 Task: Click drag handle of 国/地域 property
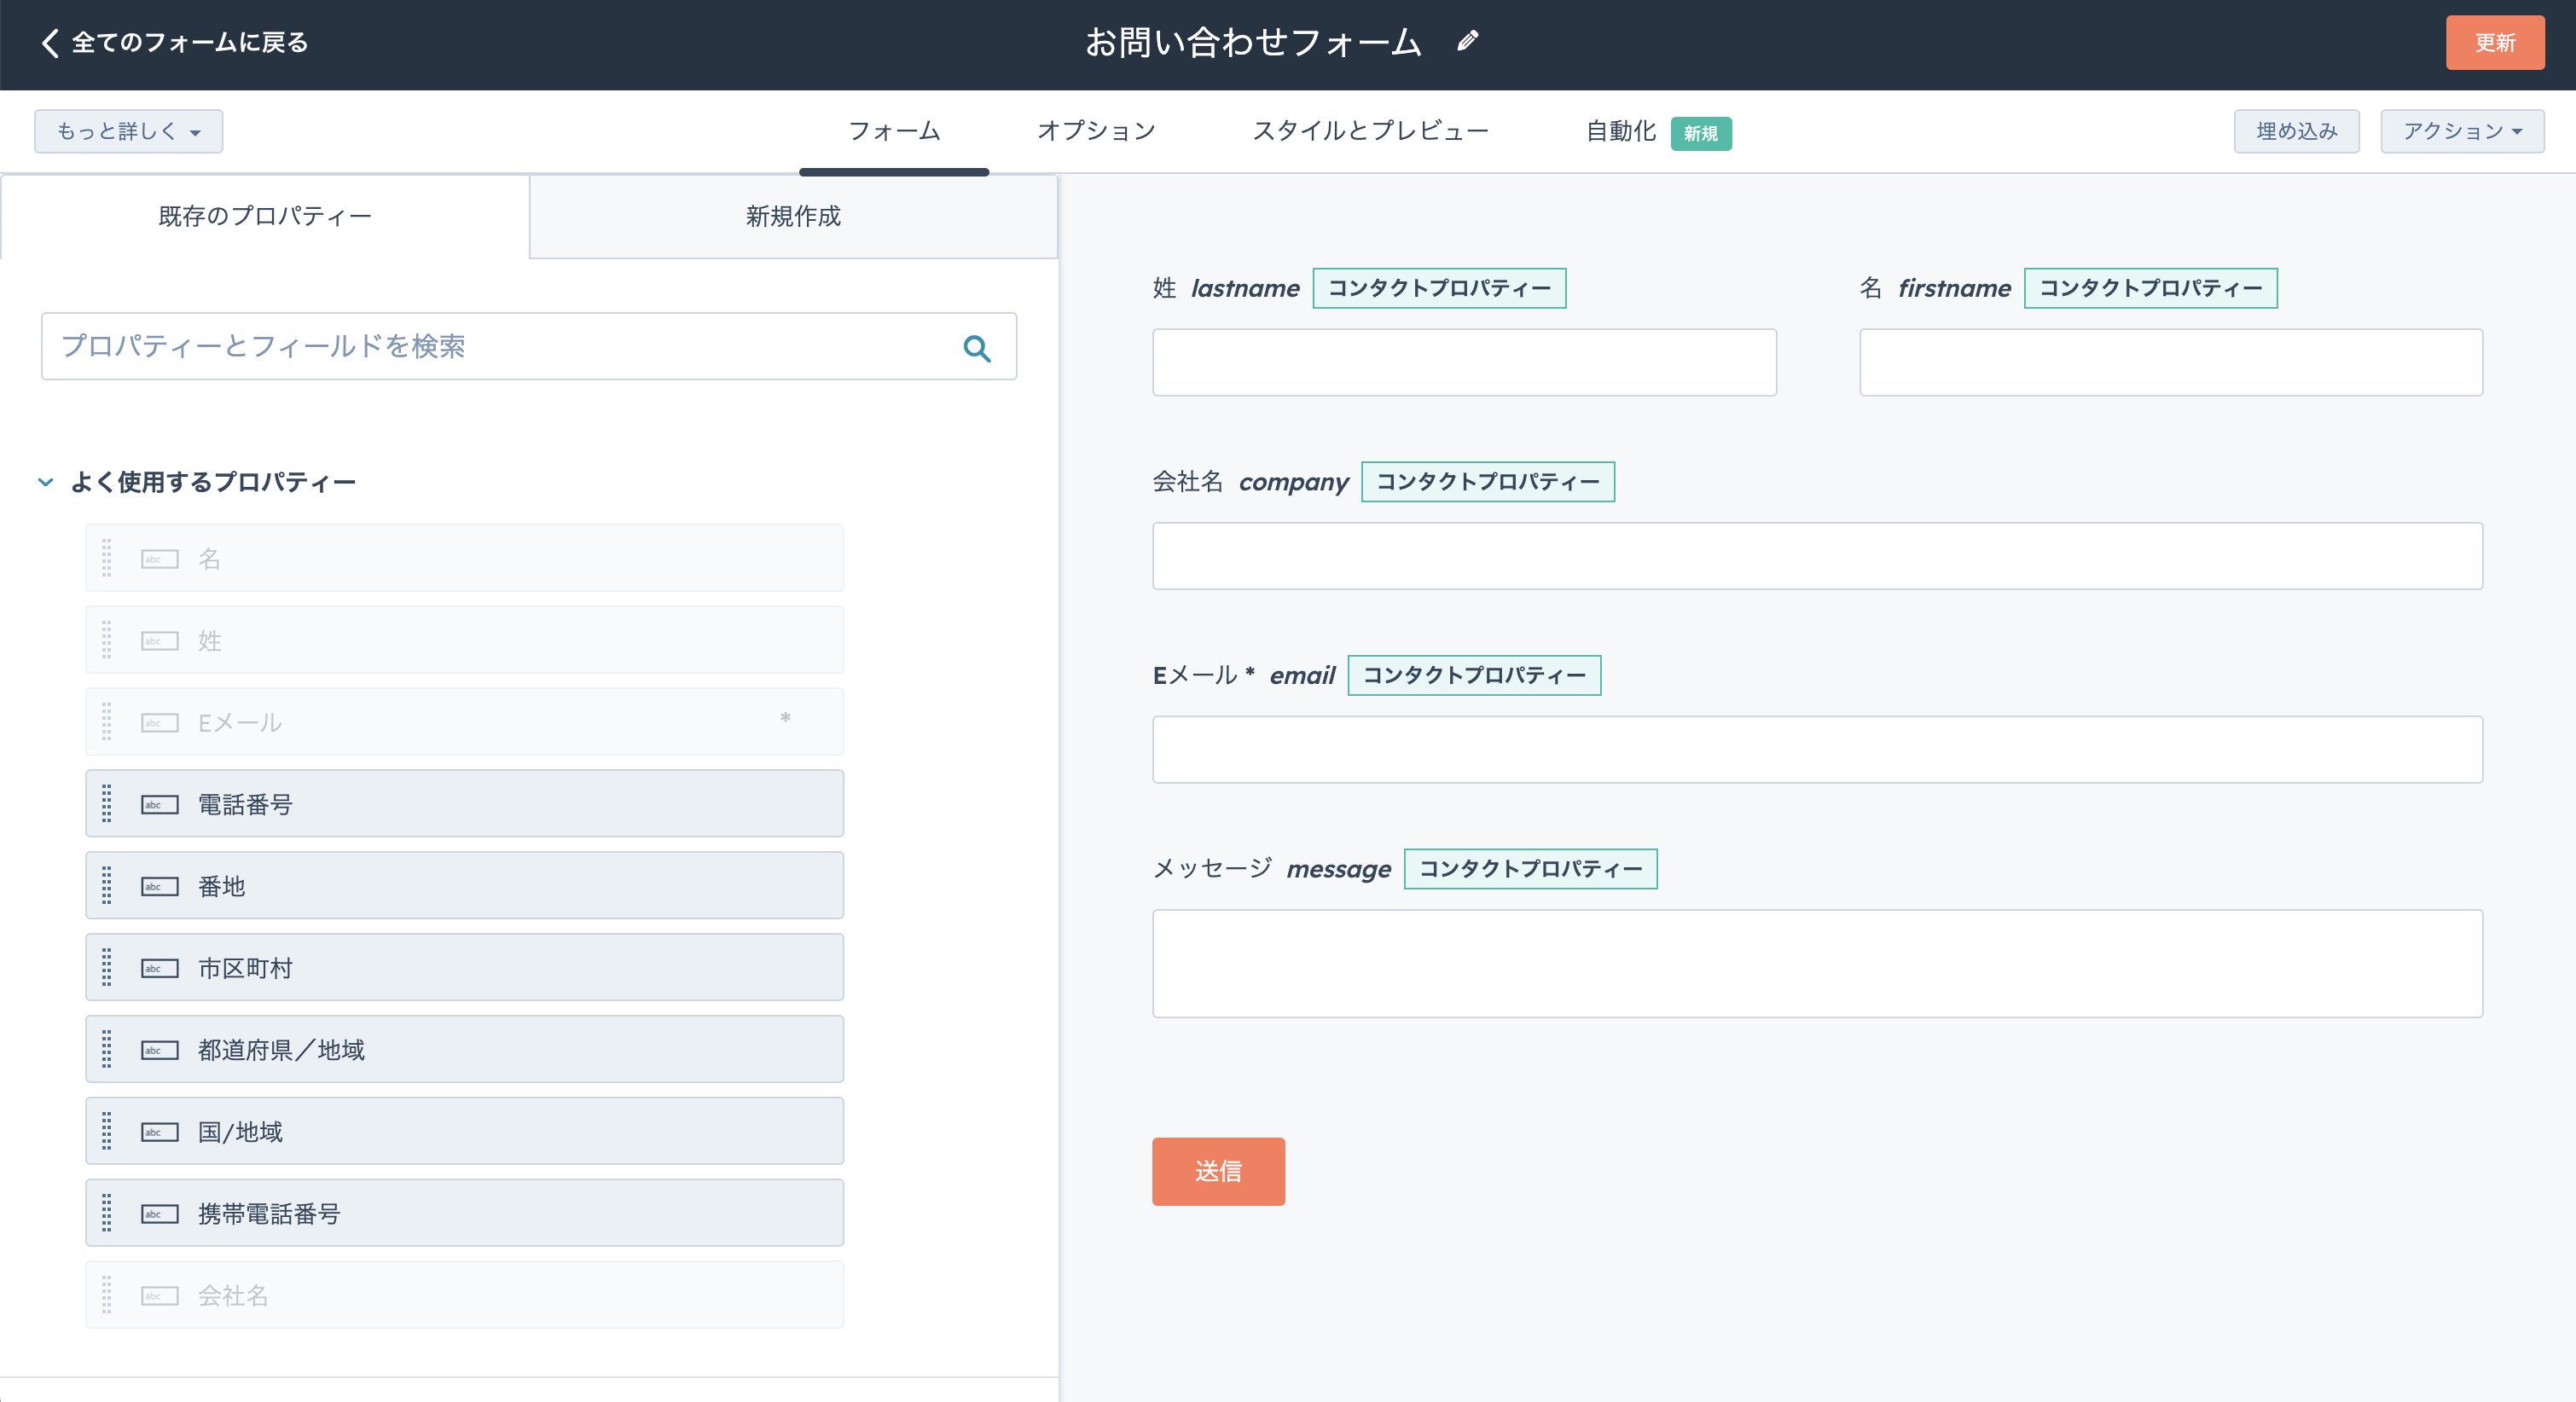pyautogui.click(x=107, y=1132)
